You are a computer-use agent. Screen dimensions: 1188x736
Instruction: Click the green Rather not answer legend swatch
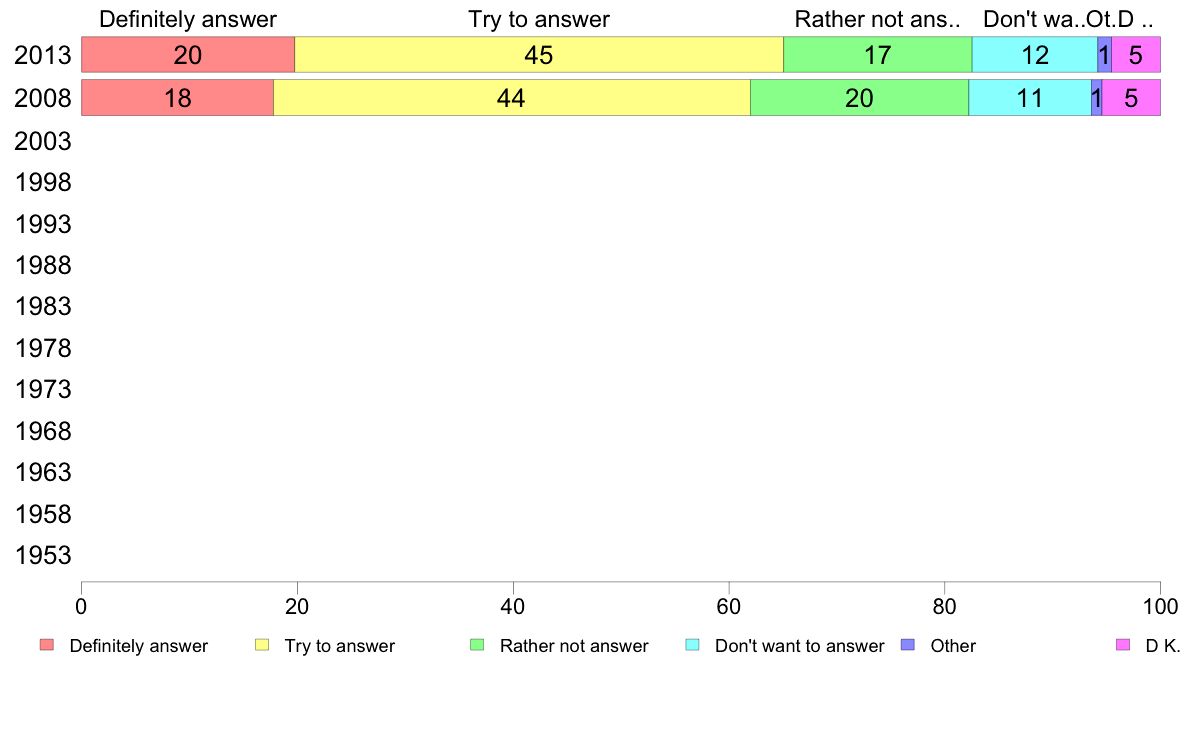(x=477, y=645)
